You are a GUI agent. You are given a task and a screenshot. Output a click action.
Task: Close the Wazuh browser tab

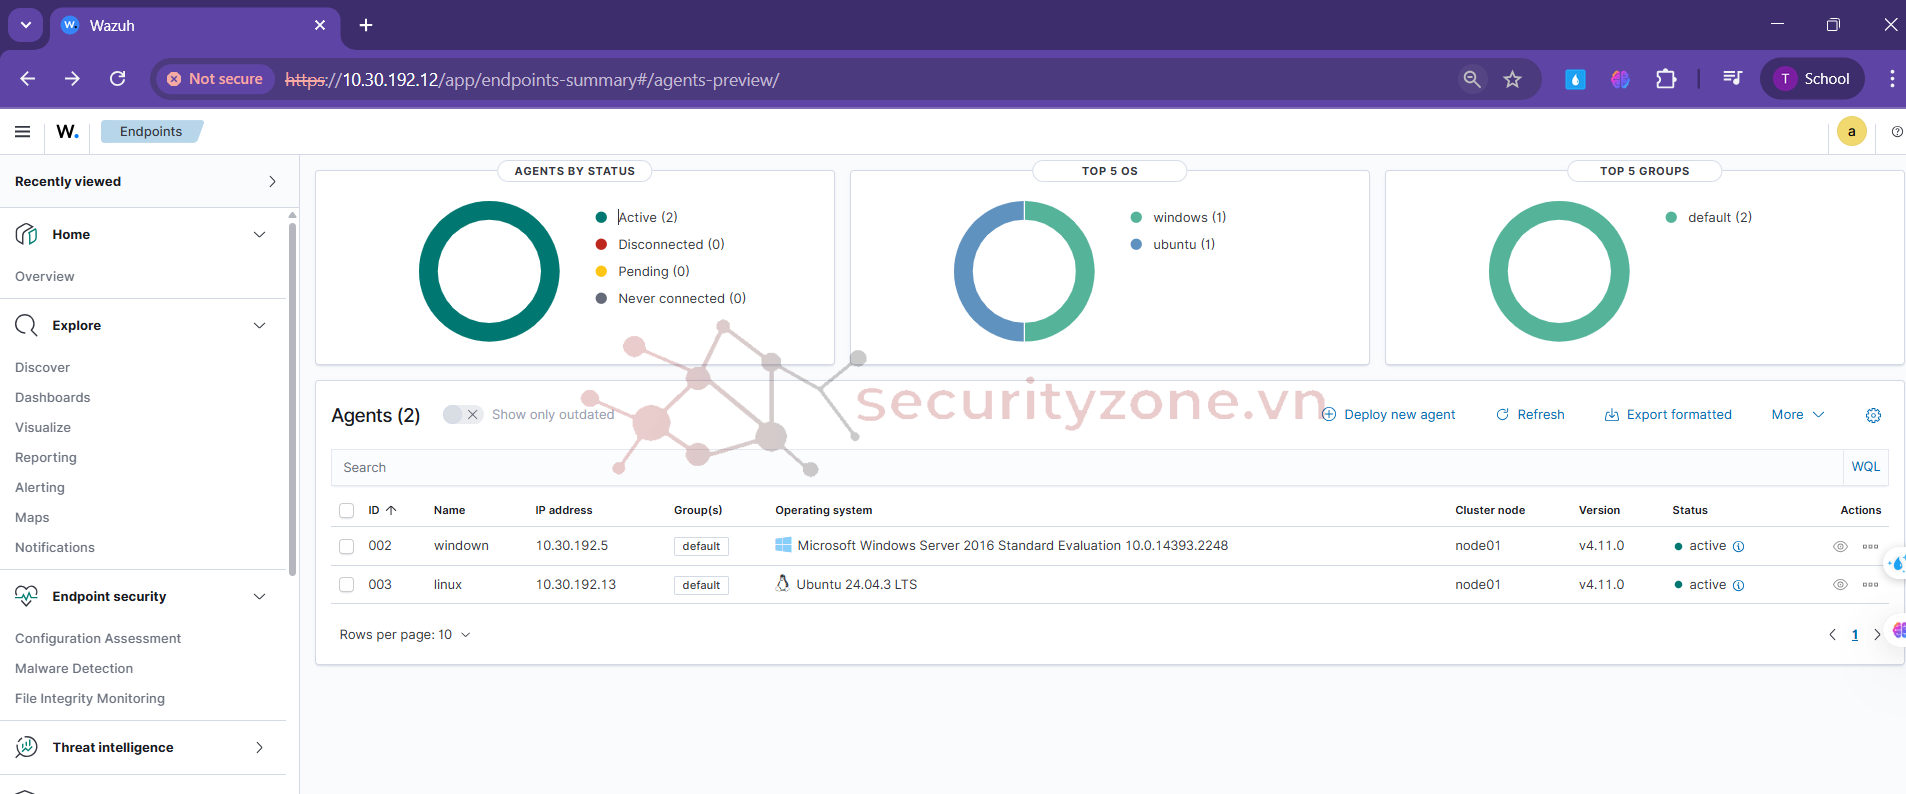[x=320, y=25]
